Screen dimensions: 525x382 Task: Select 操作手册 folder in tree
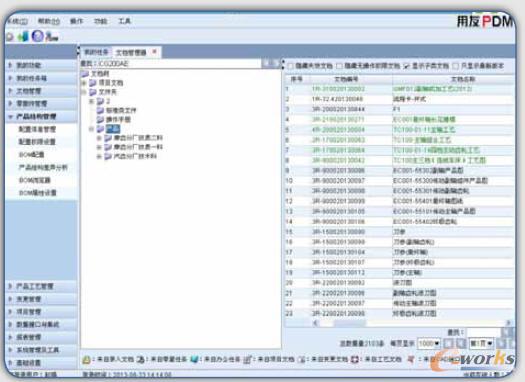(x=118, y=119)
